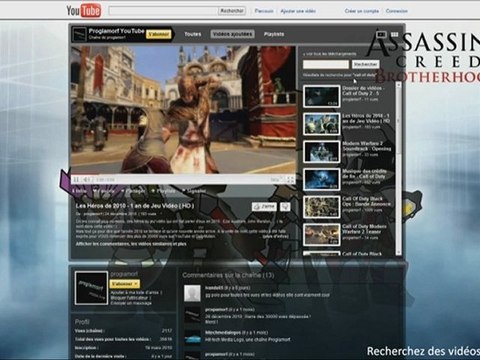Click the channel Rechercher button
Screen dimensions: 480x360
[366, 64]
